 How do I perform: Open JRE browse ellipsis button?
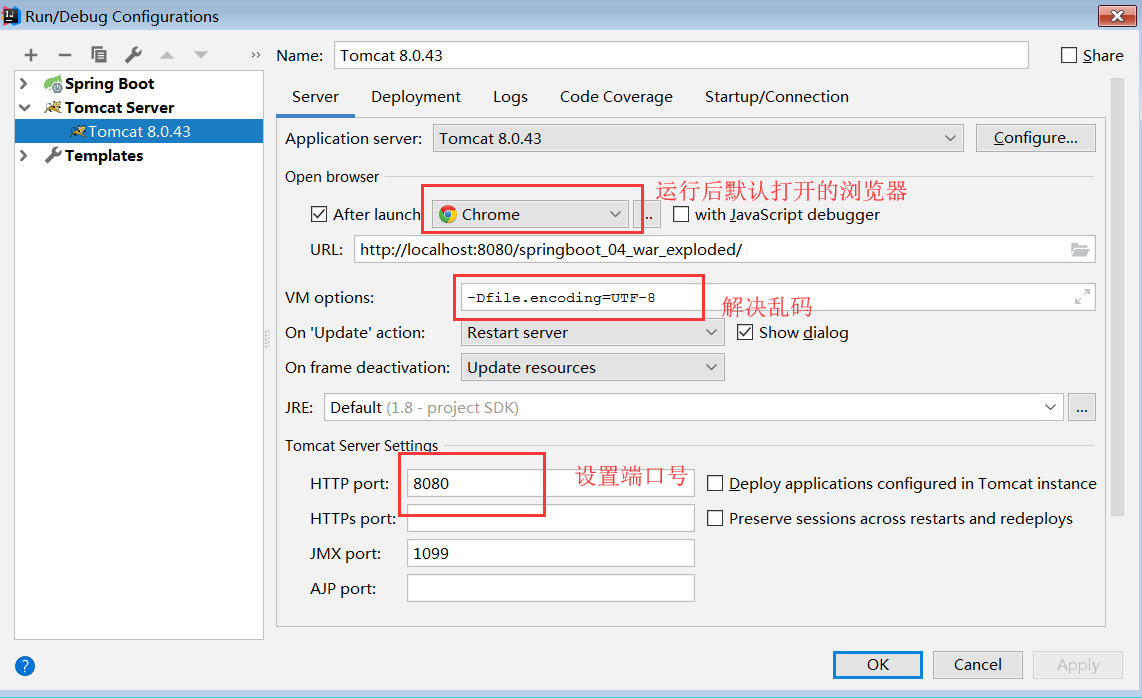(x=1082, y=407)
